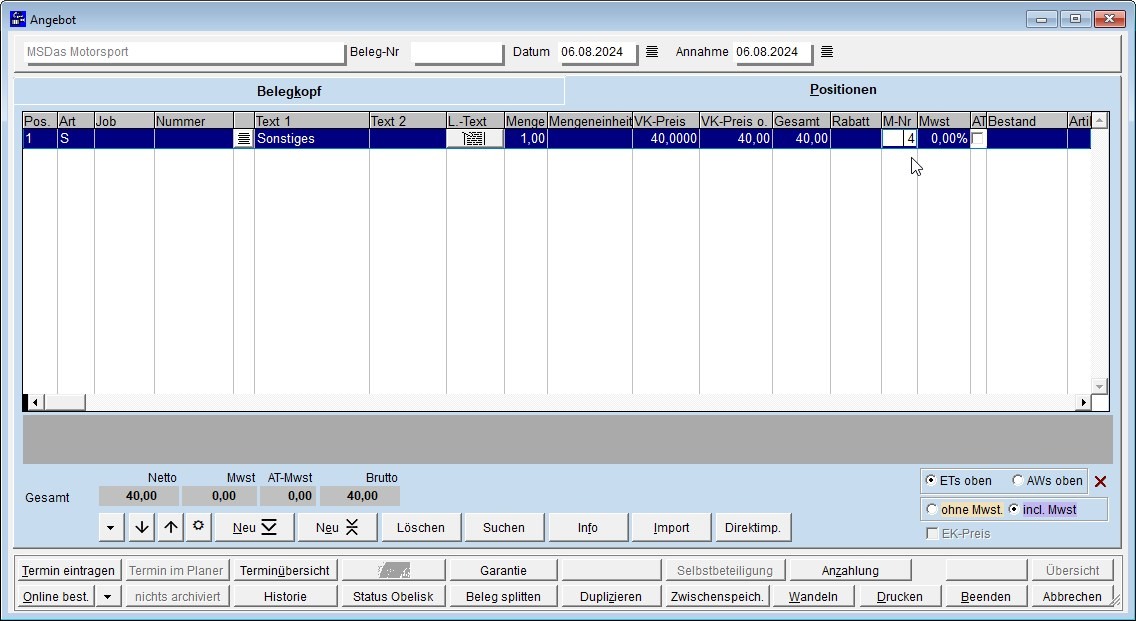
Task: Click the Garantie button
Action: (504, 571)
